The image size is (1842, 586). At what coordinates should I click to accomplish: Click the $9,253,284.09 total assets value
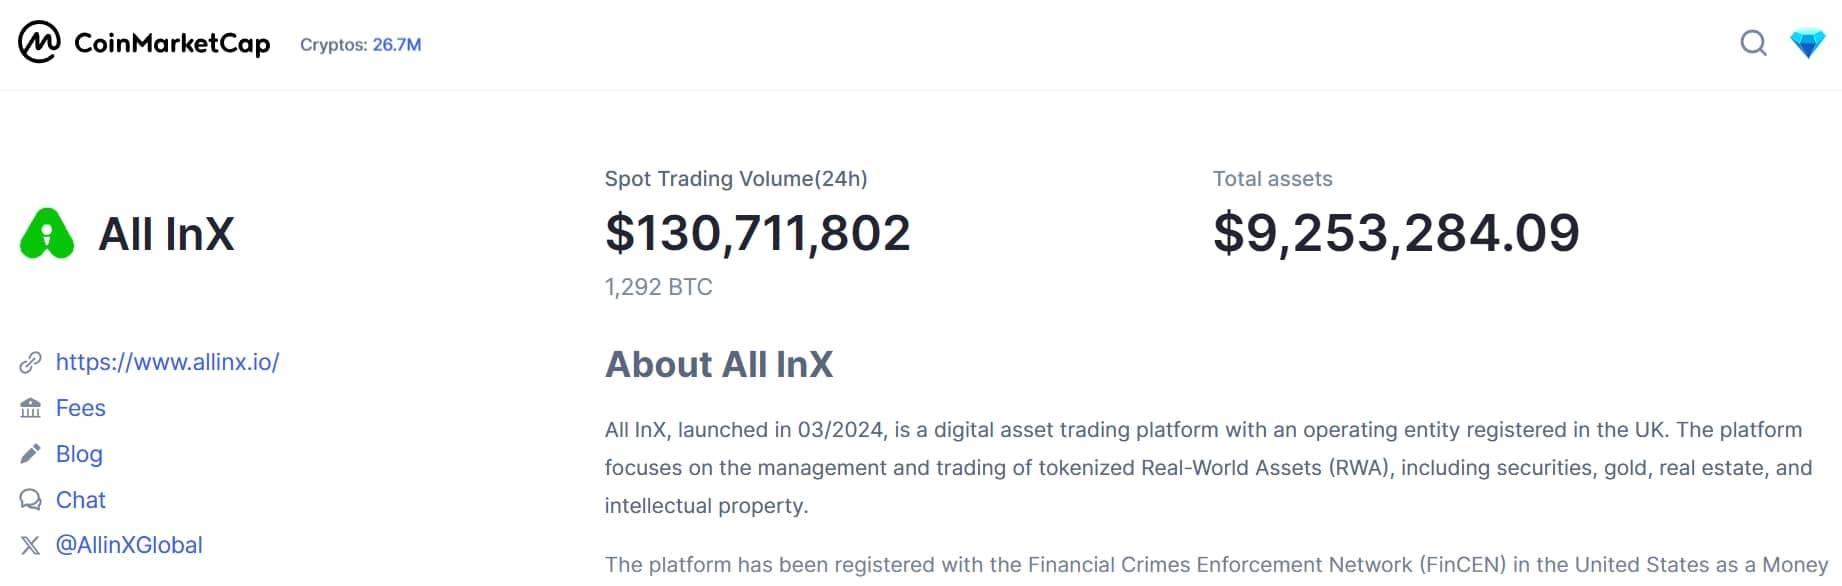[x=1394, y=232]
